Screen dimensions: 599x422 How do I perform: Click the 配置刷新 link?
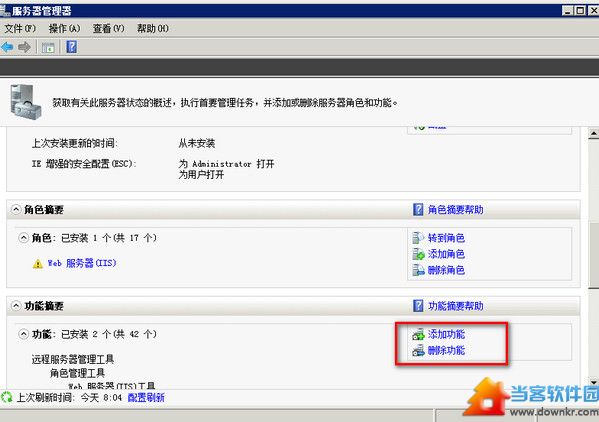click(146, 398)
